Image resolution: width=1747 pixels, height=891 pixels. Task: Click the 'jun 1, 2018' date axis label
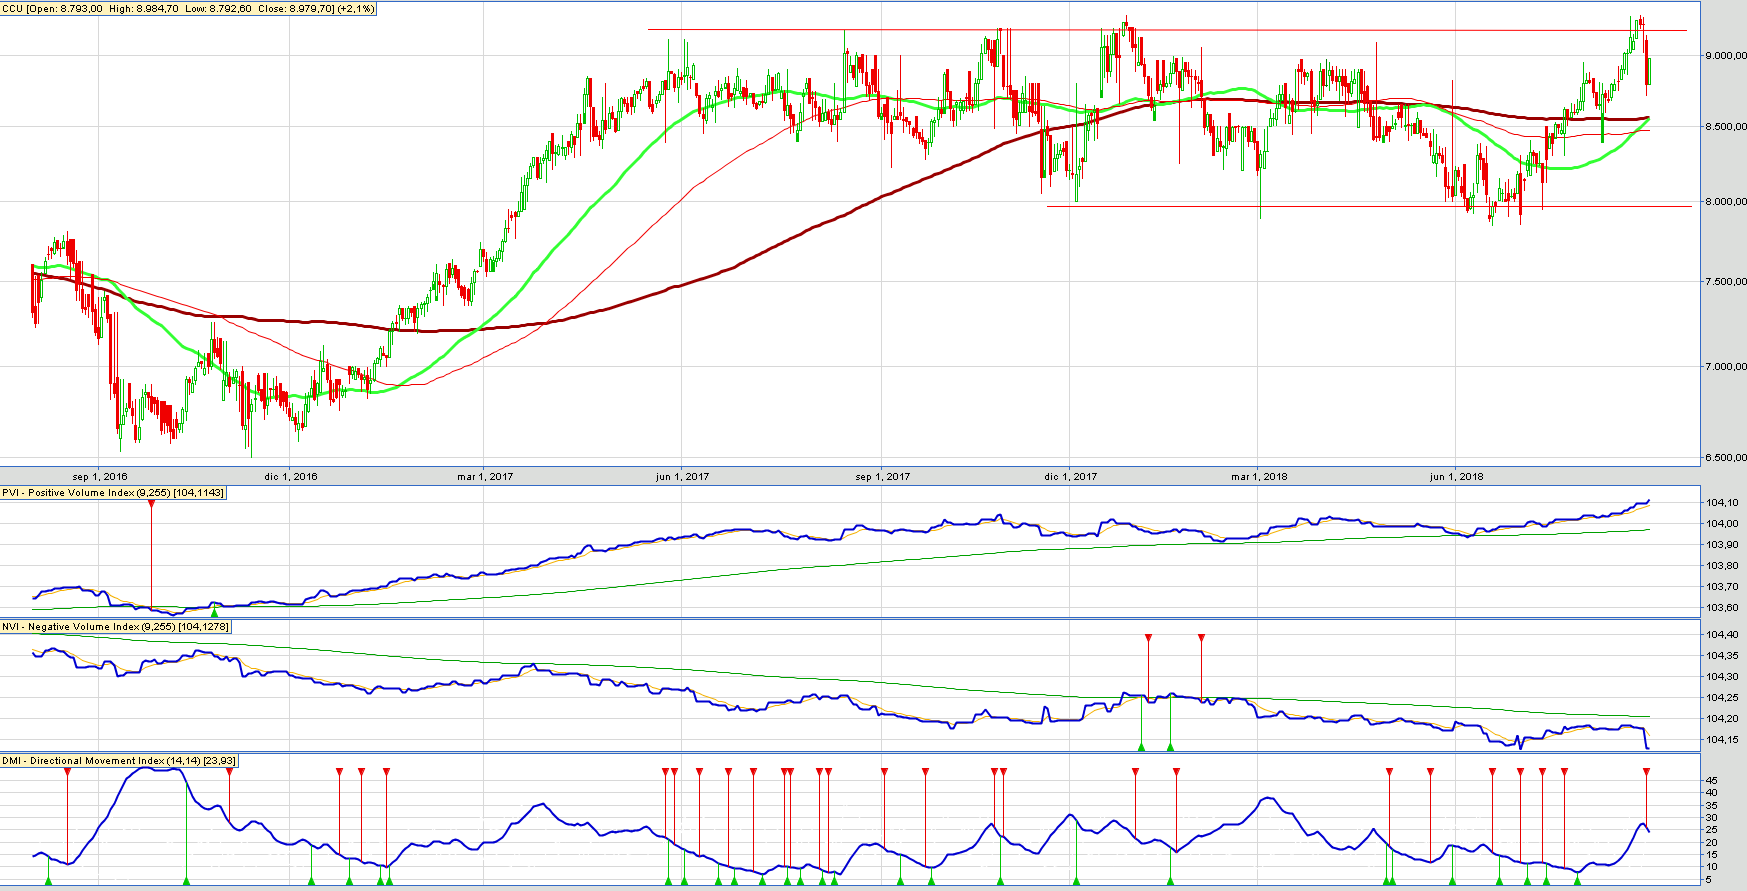1456,476
